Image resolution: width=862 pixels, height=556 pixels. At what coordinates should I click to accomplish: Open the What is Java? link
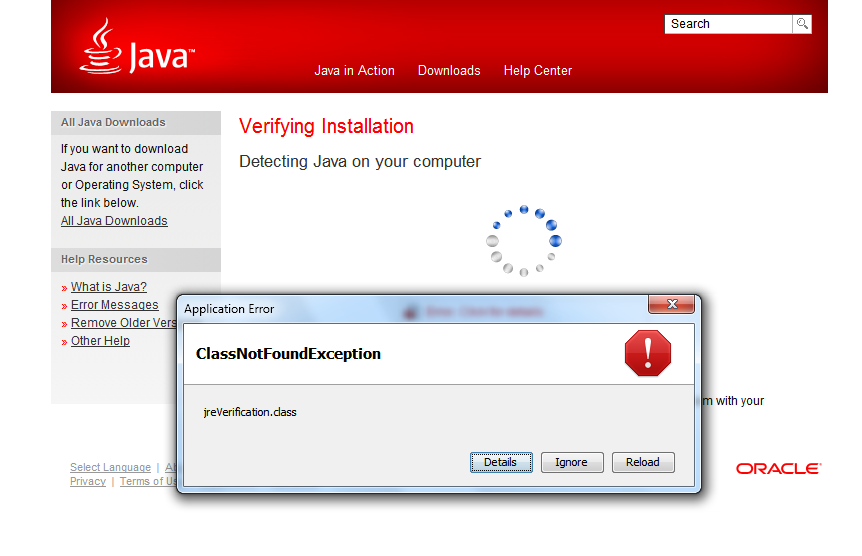pos(109,287)
